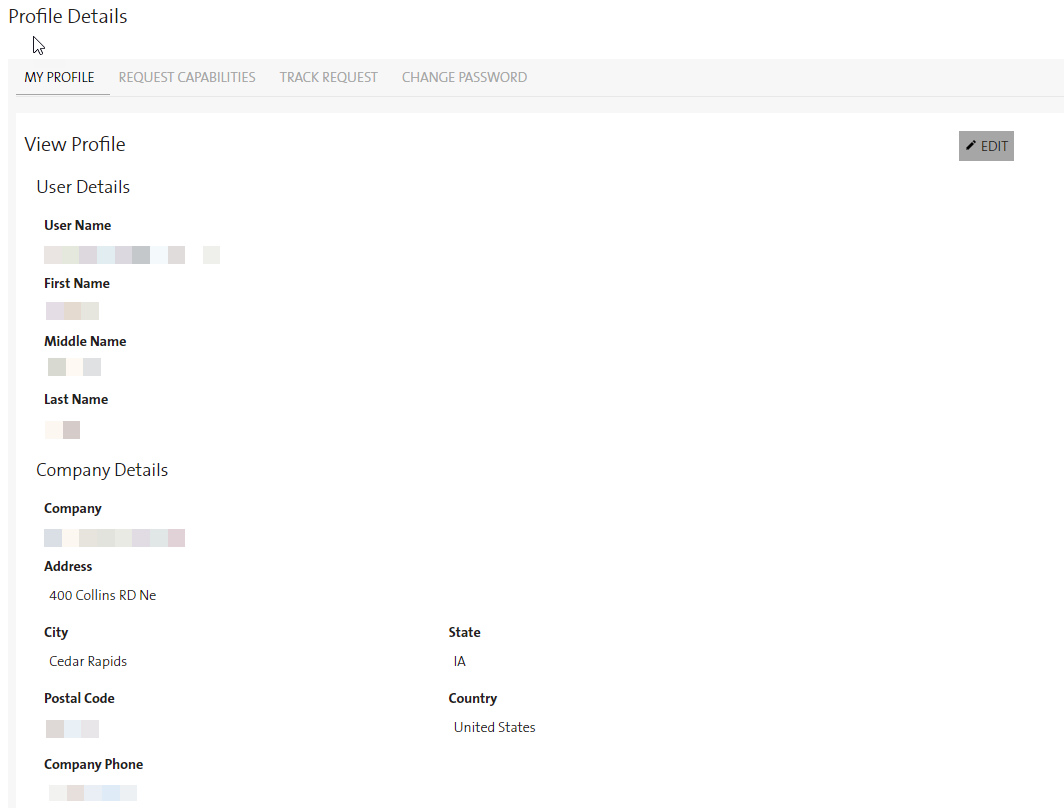Open the Track Request tab
Image resolution: width=1064 pixels, height=808 pixels.
(328, 77)
